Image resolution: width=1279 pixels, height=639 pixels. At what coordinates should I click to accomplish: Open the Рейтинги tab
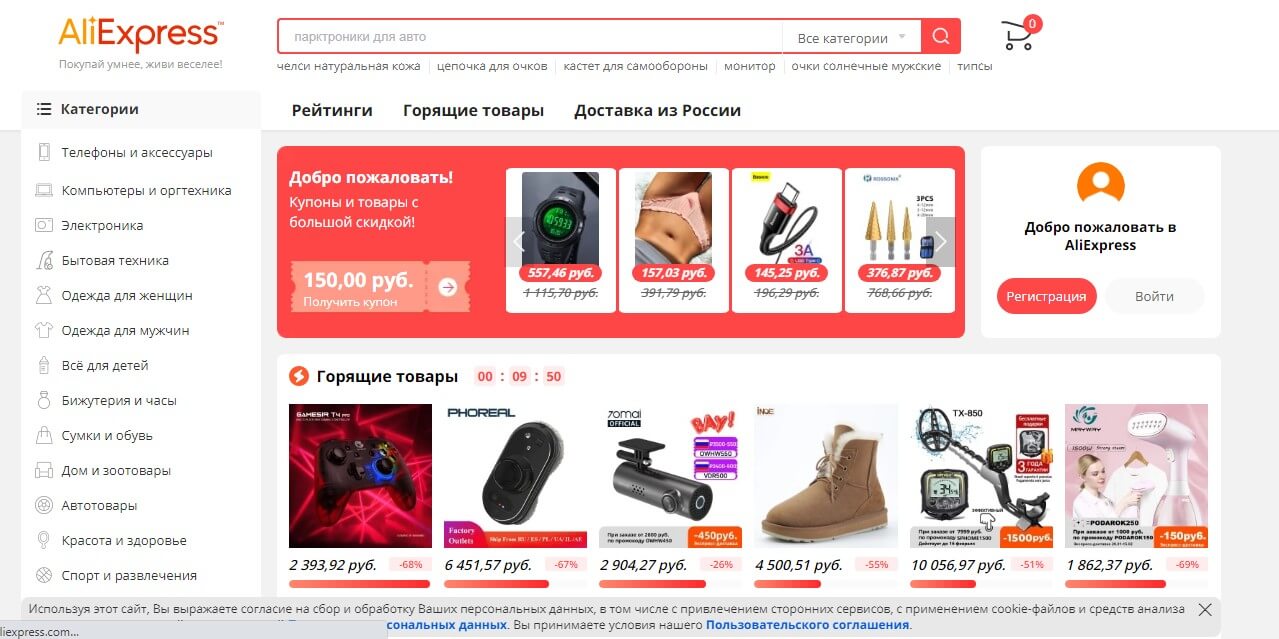332,110
